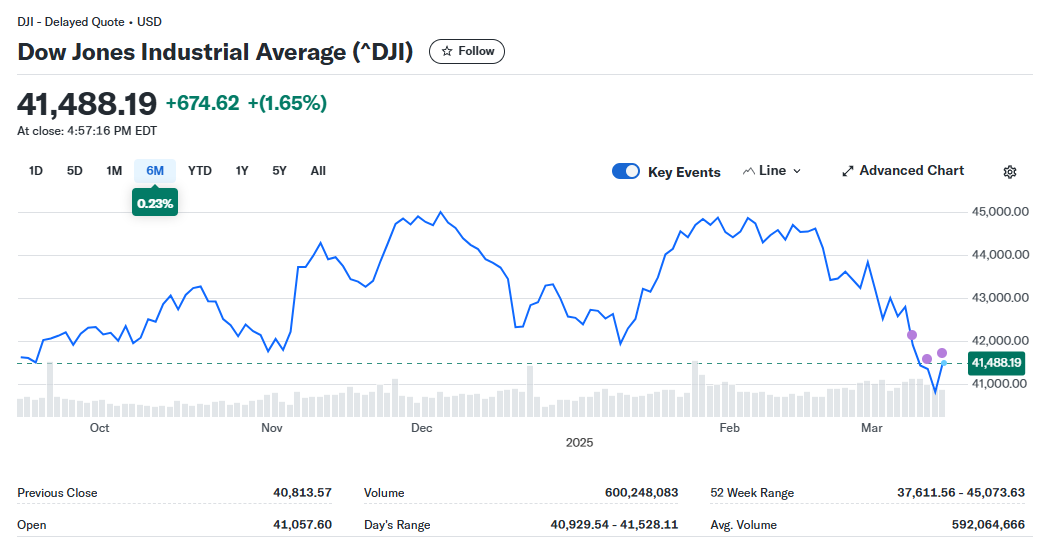This screenshot has width=1041, height=544.
Task: Click the Open value 41,057.60
Action: [x=302, y=525]
